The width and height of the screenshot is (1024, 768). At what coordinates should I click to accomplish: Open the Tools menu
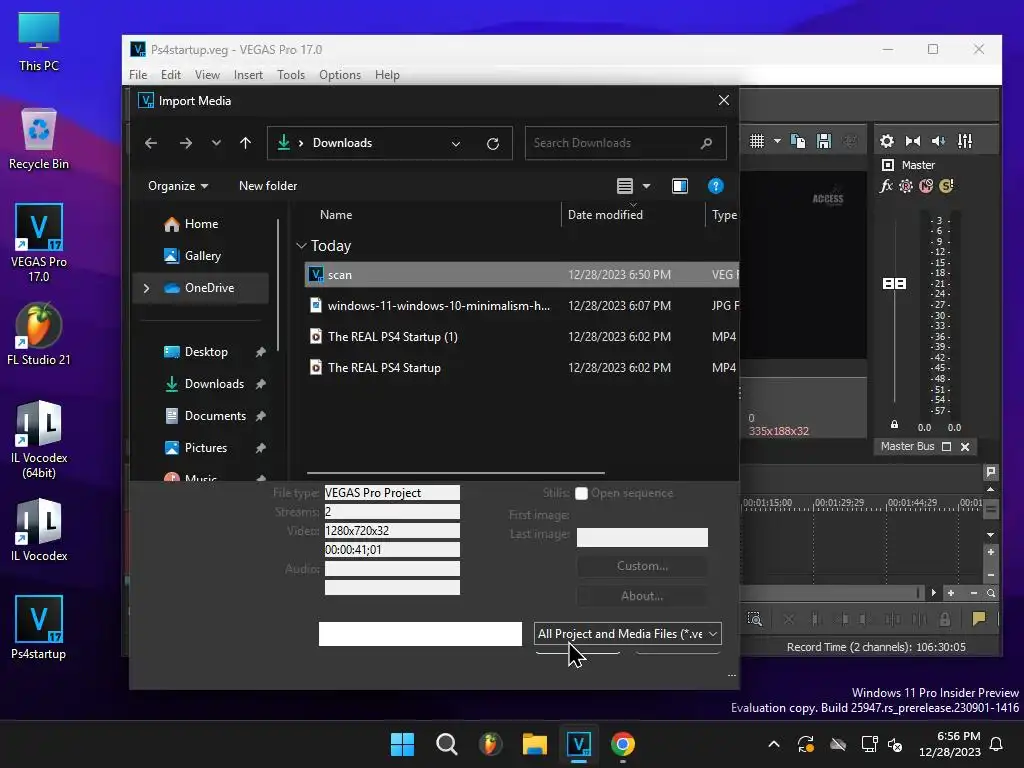(291, 75)
